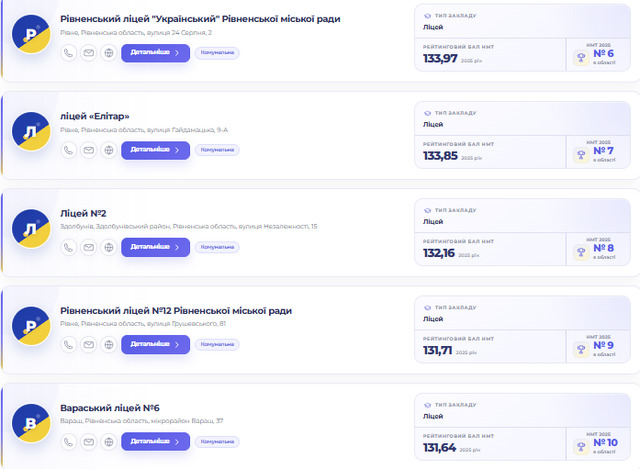
Task: Click round logo of Ліцей №2
Action: coord(31,229)
